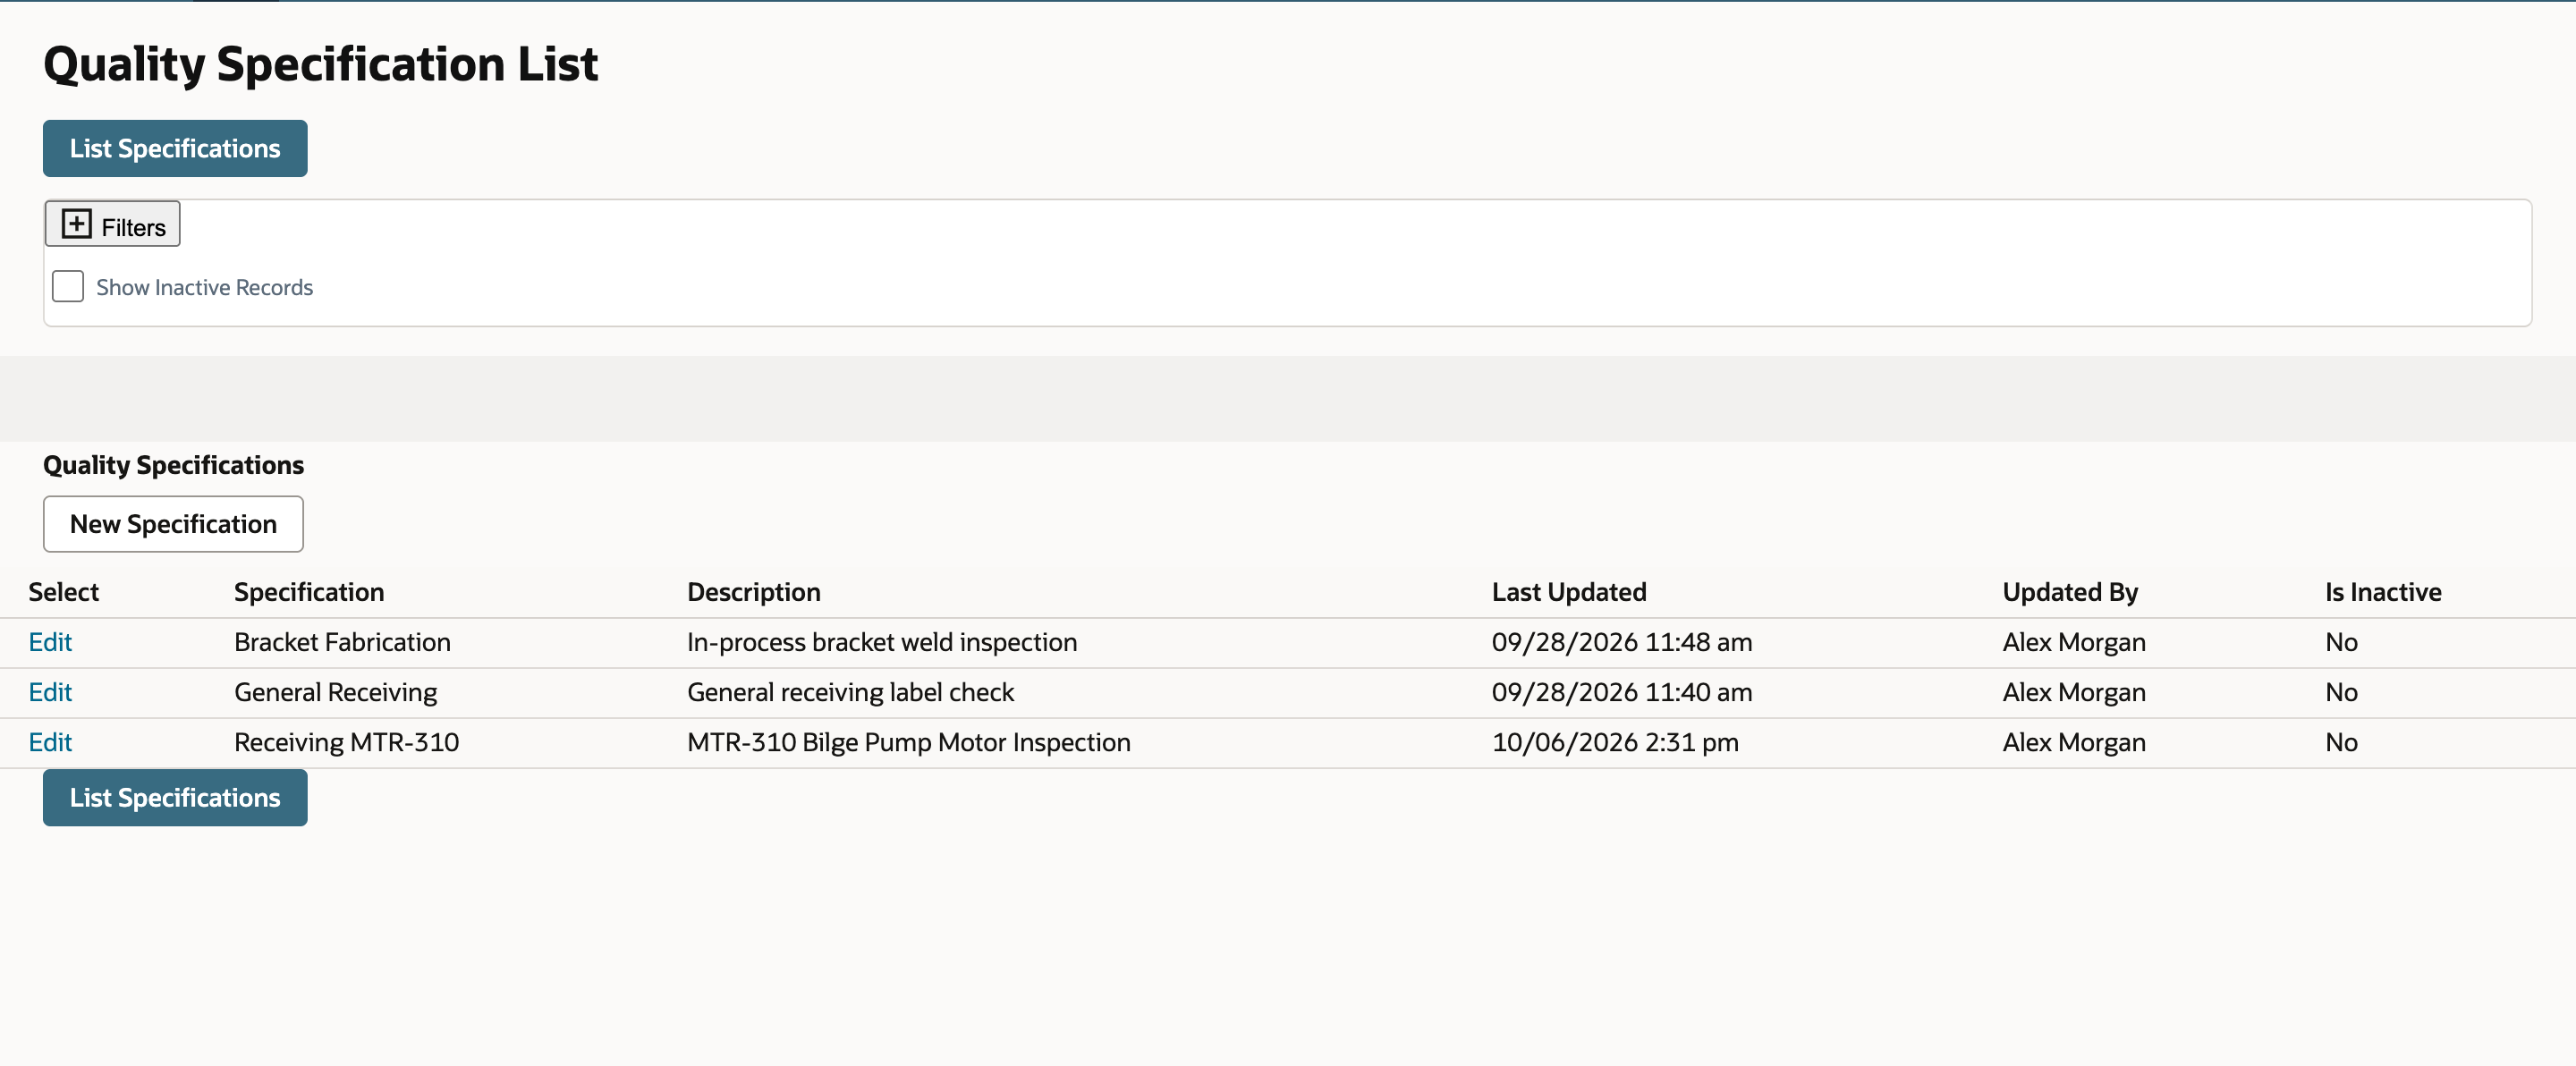Click the Is Inactive column header

2383,592
